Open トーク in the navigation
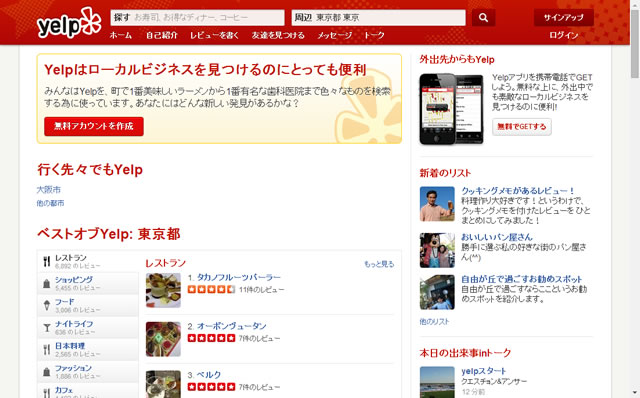 click(374, 36)
